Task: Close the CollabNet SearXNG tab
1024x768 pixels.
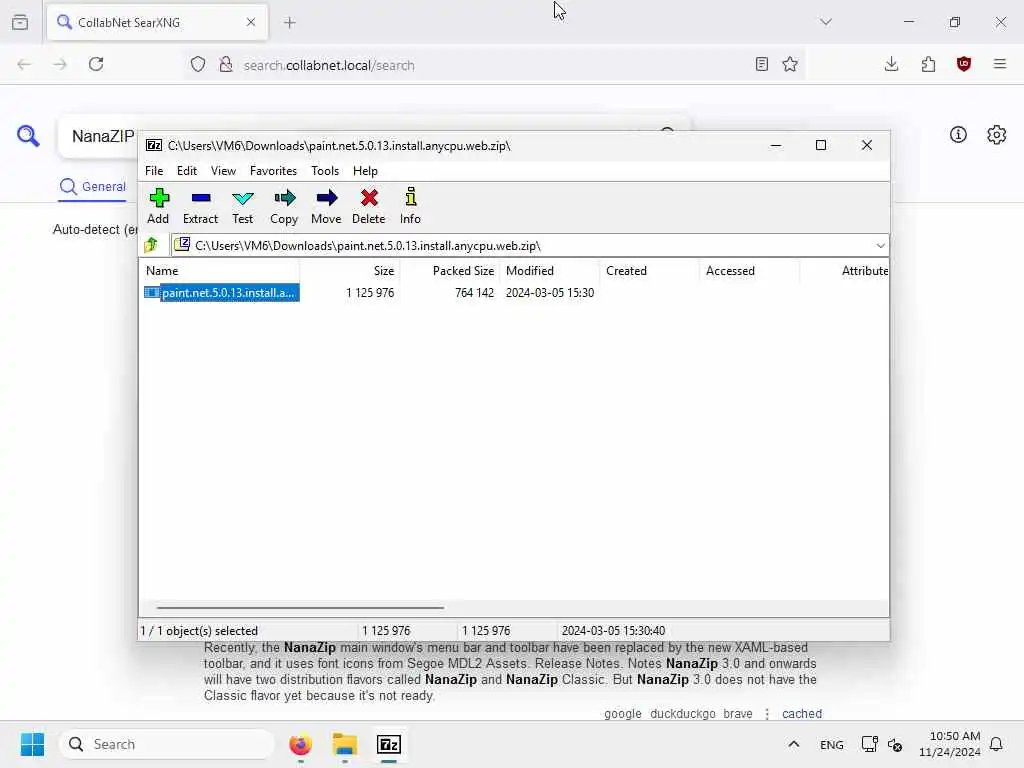Action: 251,22
